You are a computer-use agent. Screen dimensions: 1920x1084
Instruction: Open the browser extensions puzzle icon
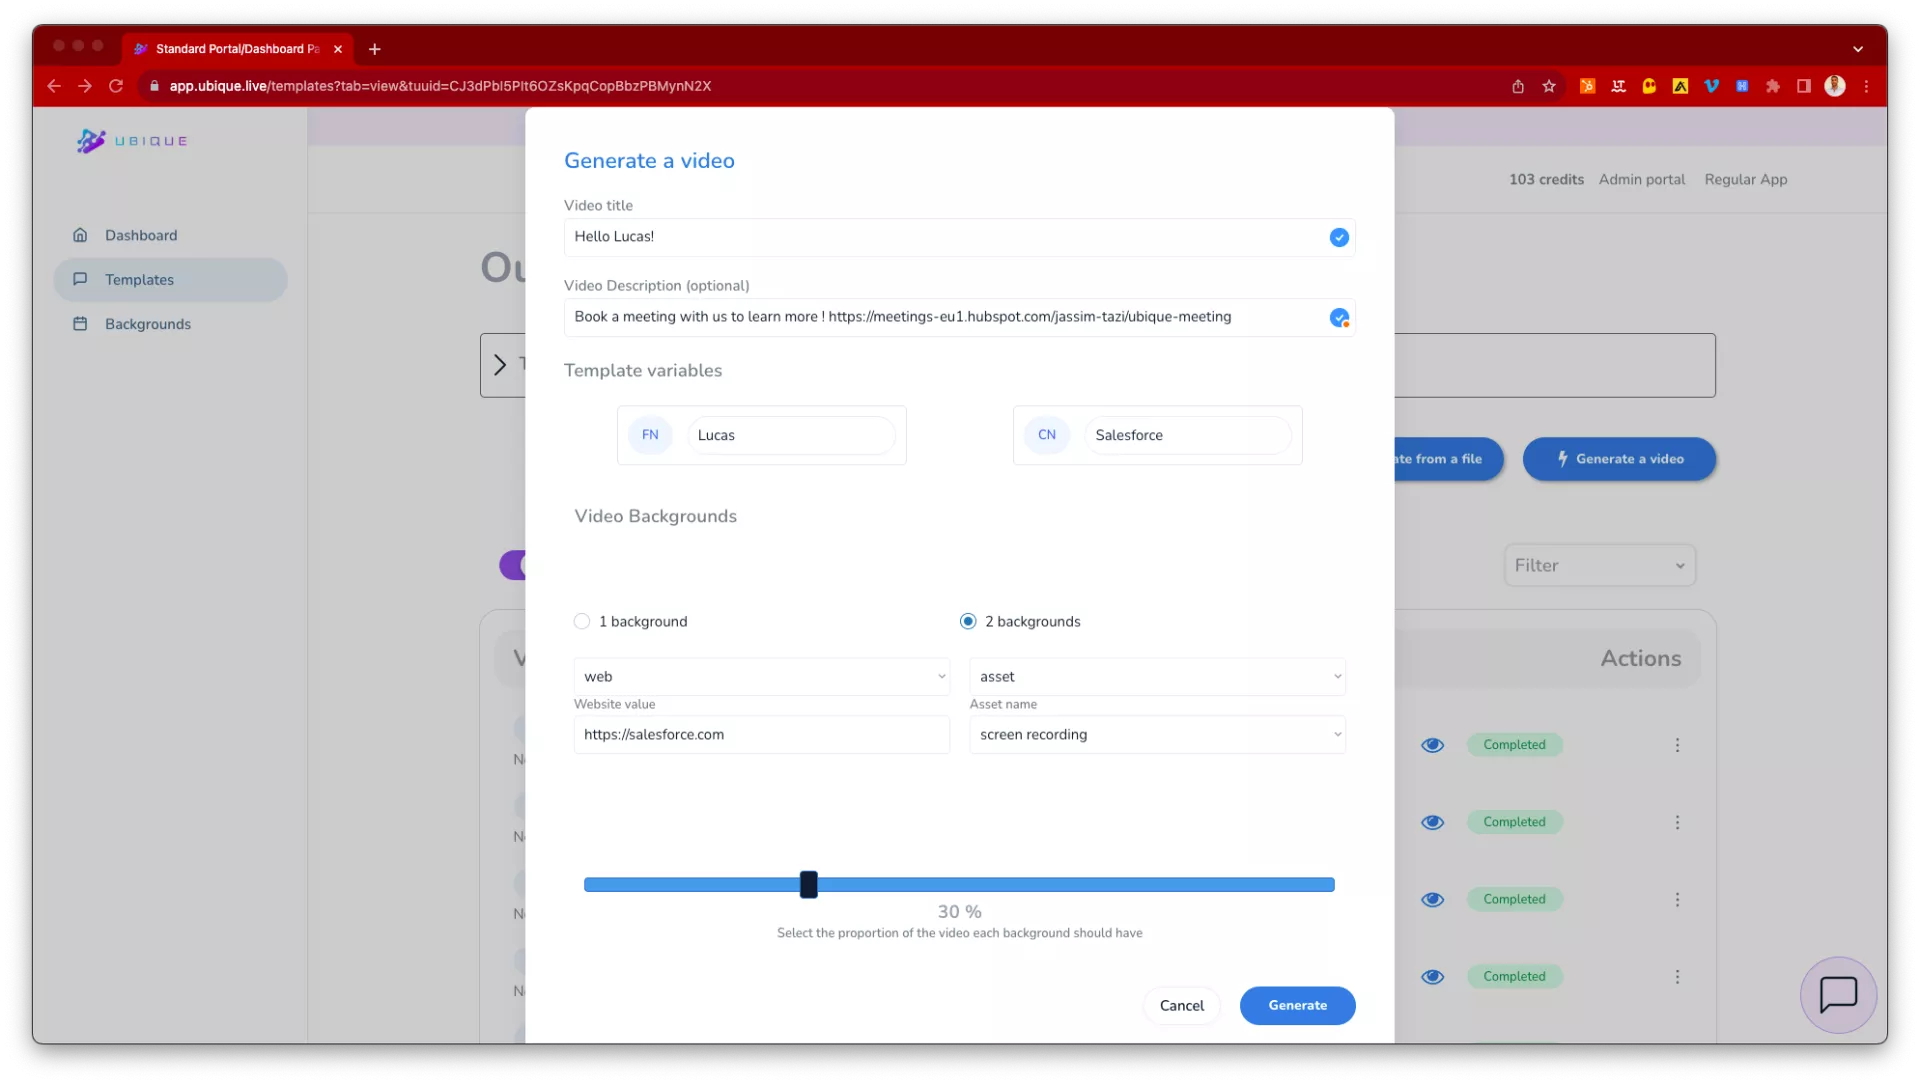tap(1772, 86)
